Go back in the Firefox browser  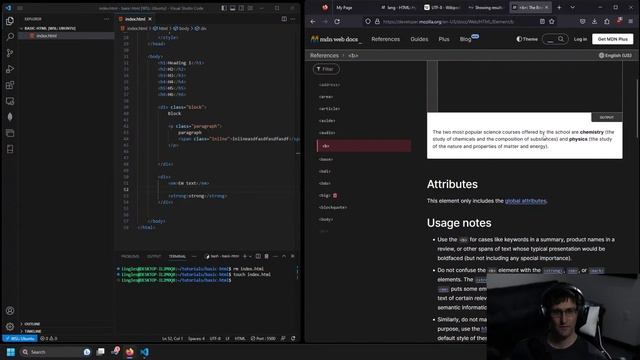(x=313, y=22)
